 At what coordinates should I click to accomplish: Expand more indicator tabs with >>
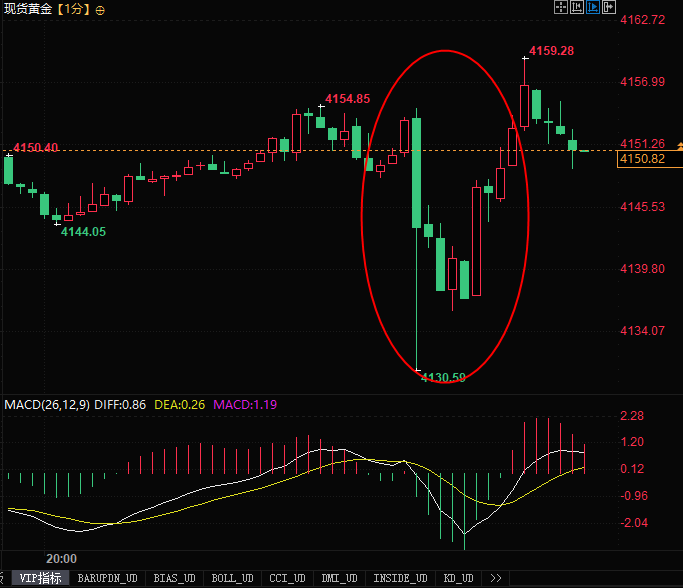point(496,578)
